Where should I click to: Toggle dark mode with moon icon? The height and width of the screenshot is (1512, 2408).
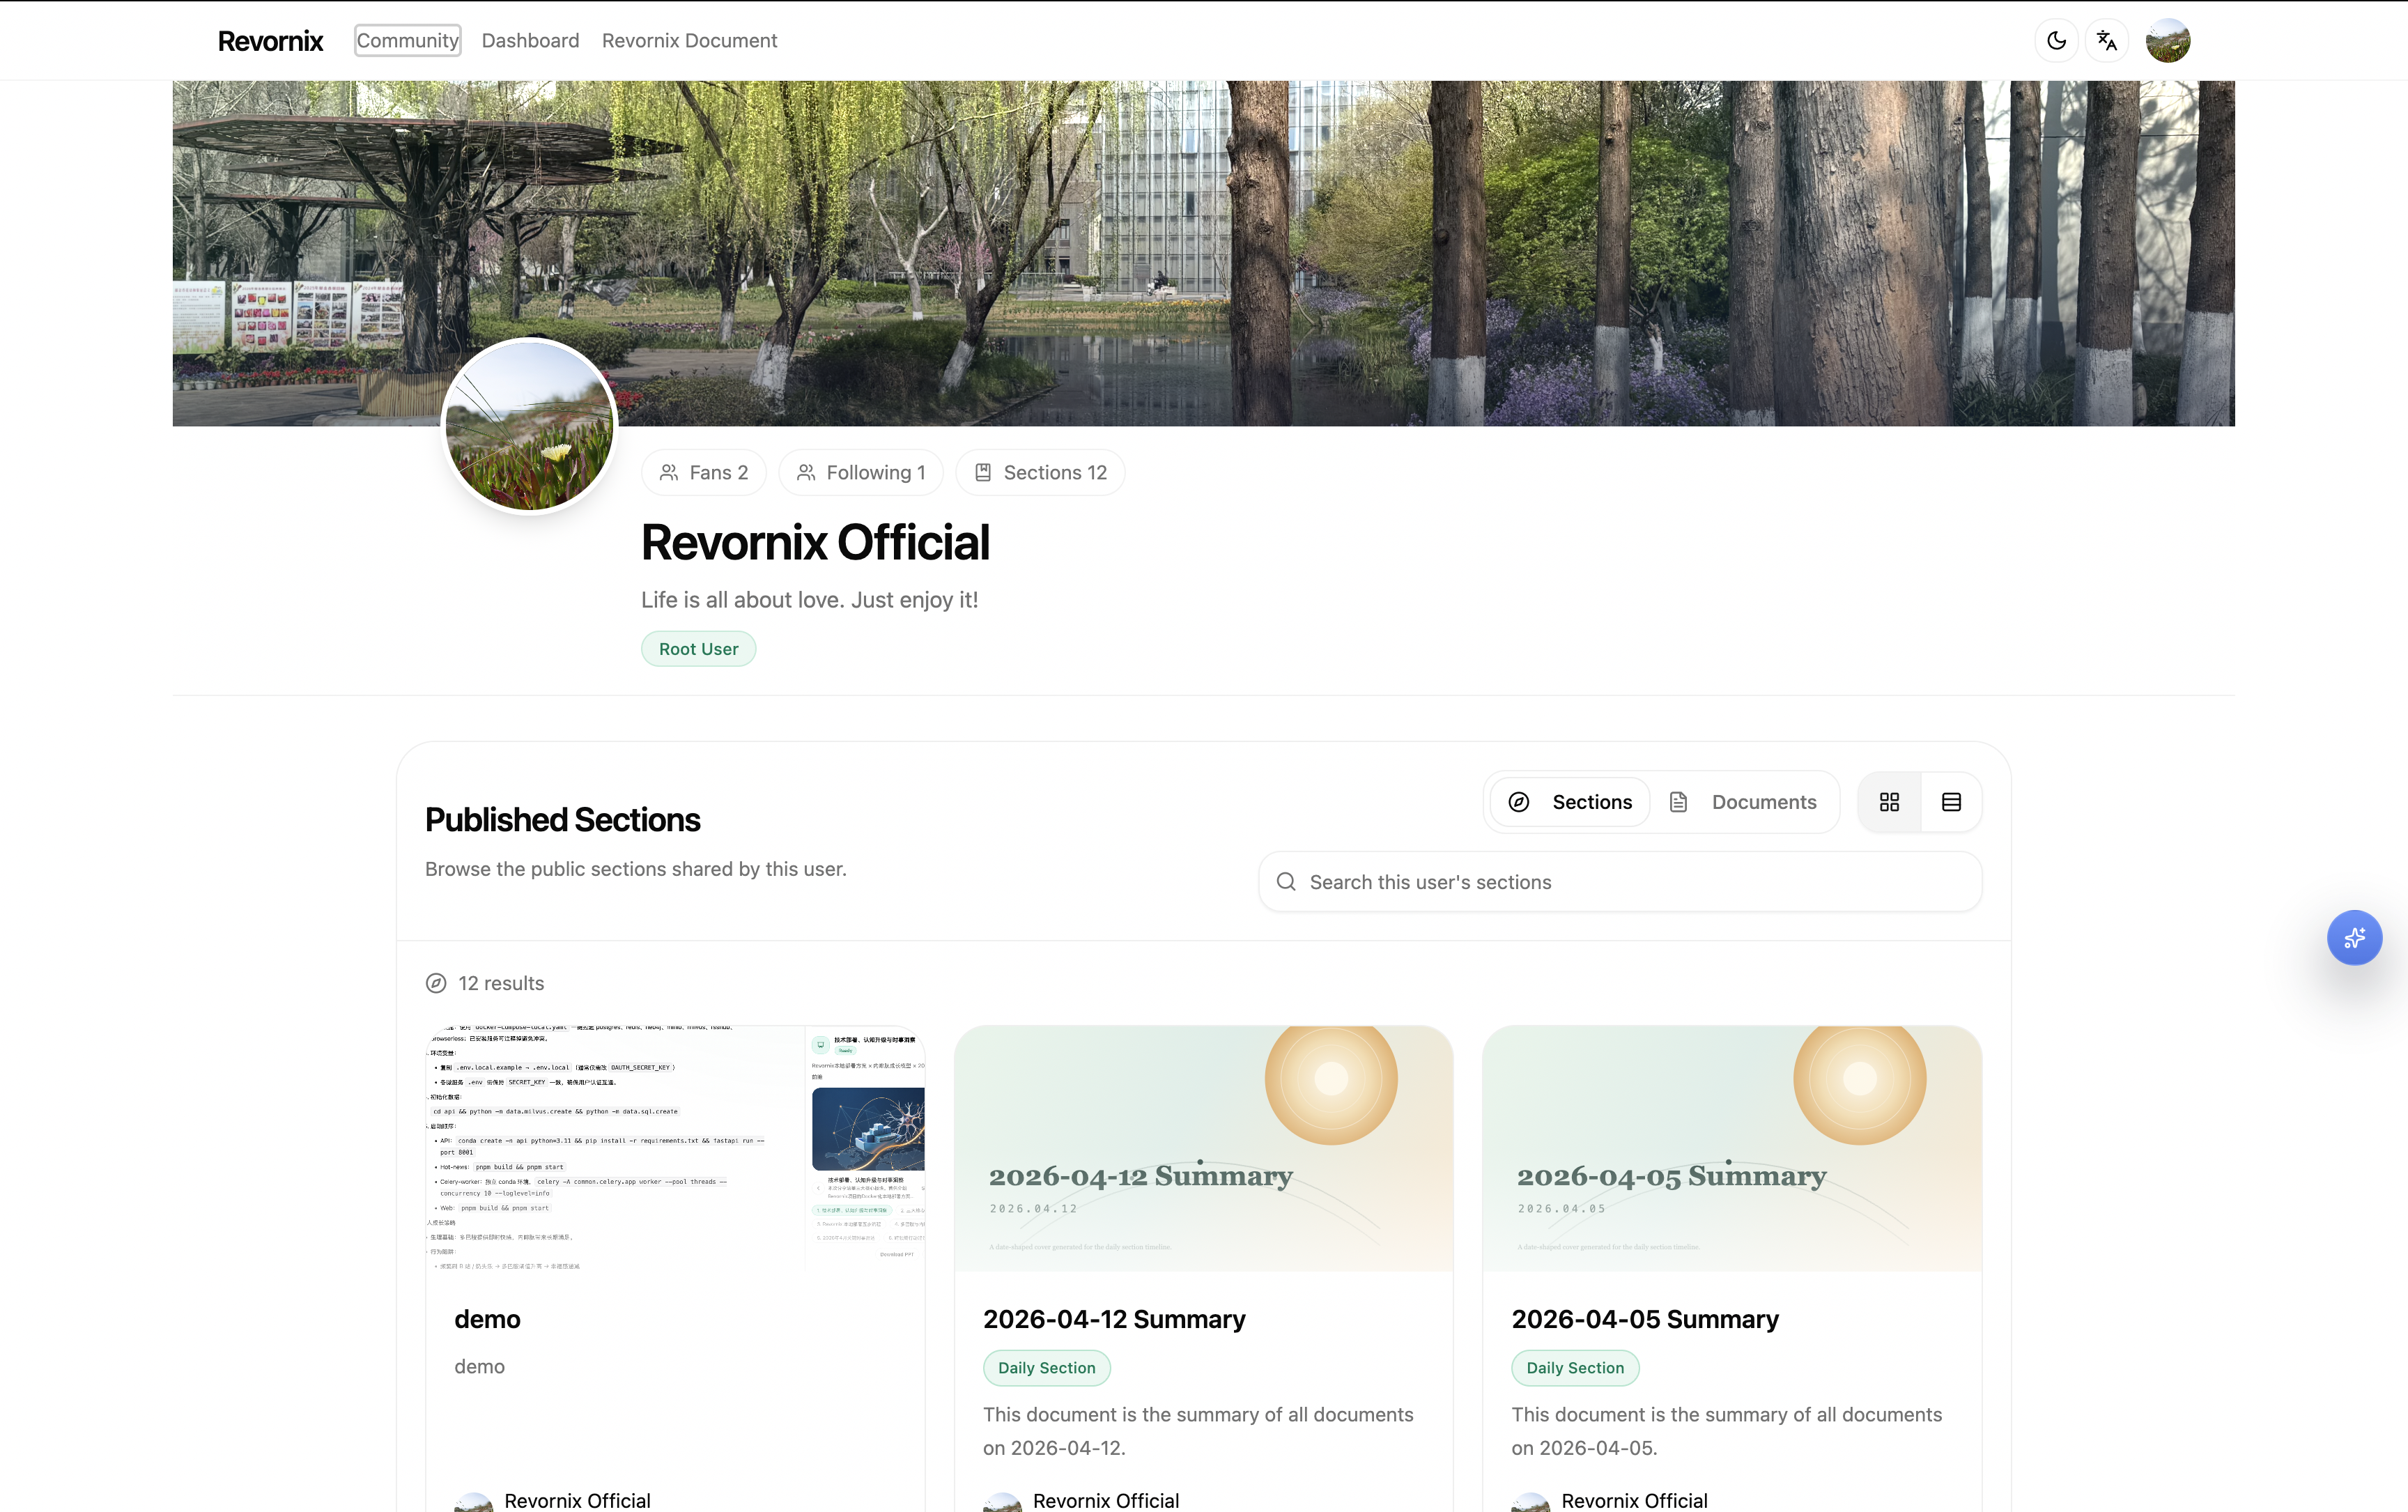coord(2056,41)
